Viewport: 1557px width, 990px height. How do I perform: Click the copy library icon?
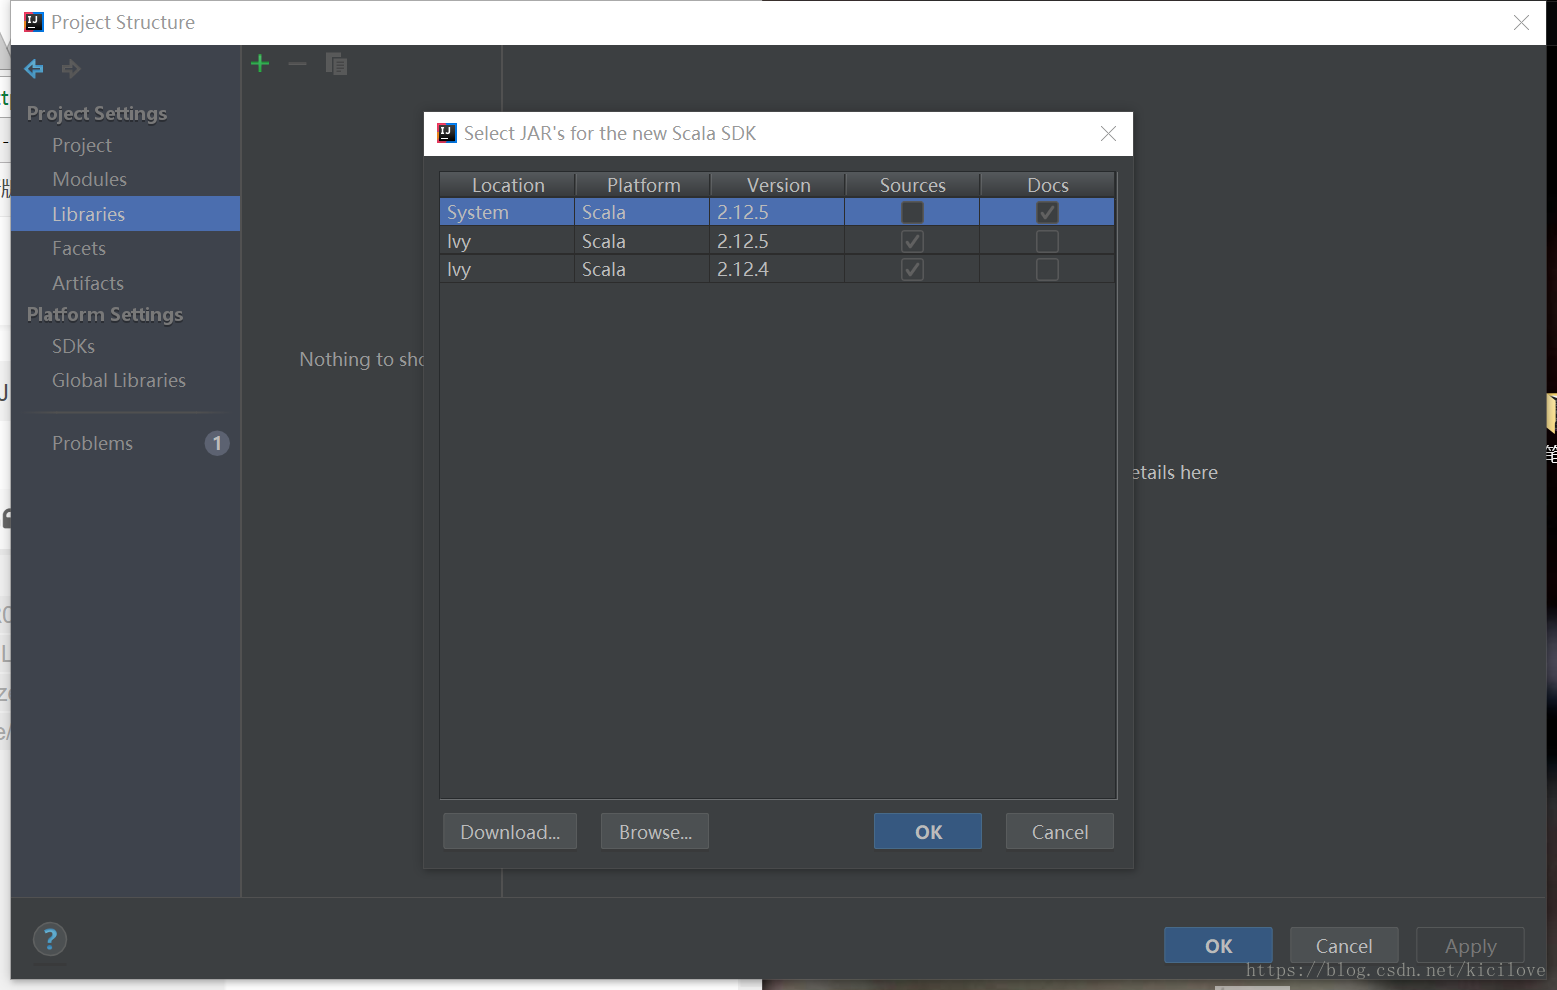tap(336, 64)
